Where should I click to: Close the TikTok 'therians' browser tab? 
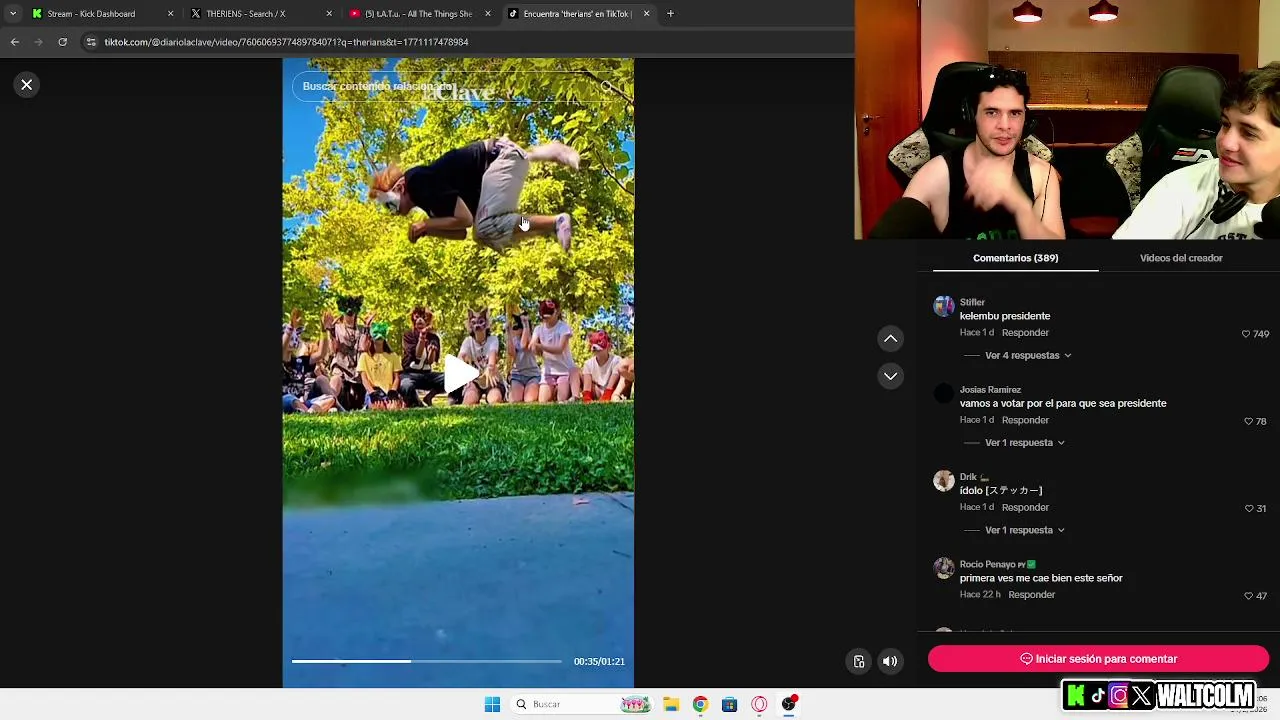pyautogui.click(x=646, y=14)
